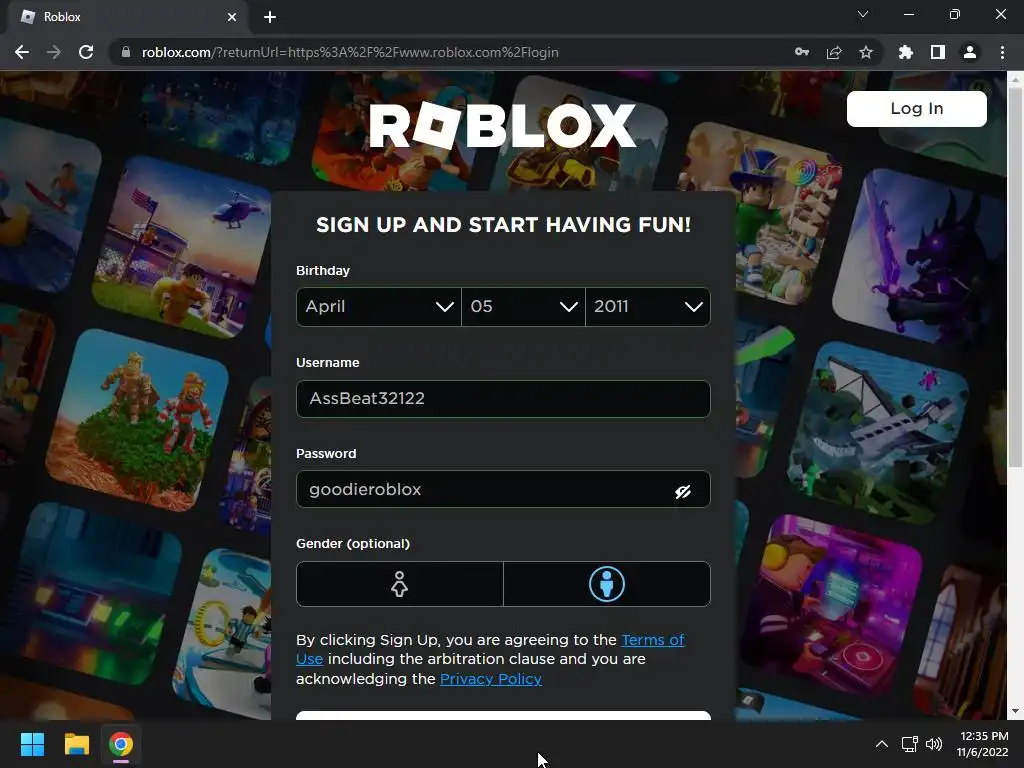Reload the Roblox page
1024x768 pixels.
pos(86,52)
